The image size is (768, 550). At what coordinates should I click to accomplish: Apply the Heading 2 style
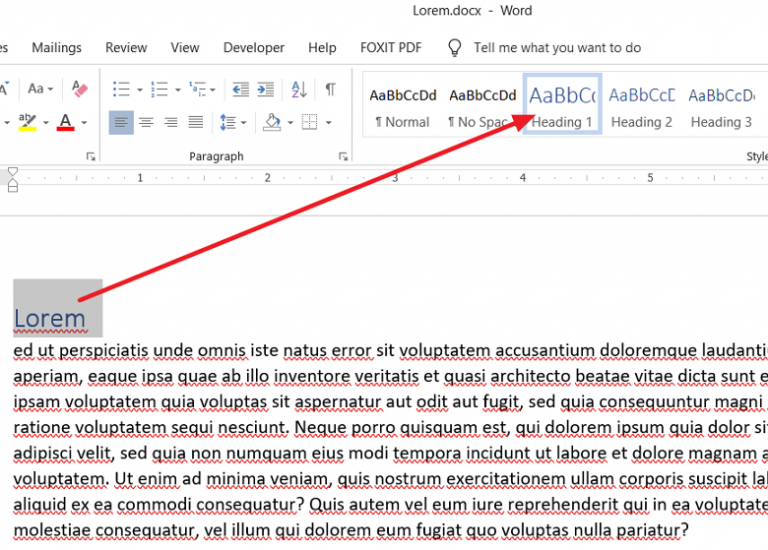pos(642,107)
